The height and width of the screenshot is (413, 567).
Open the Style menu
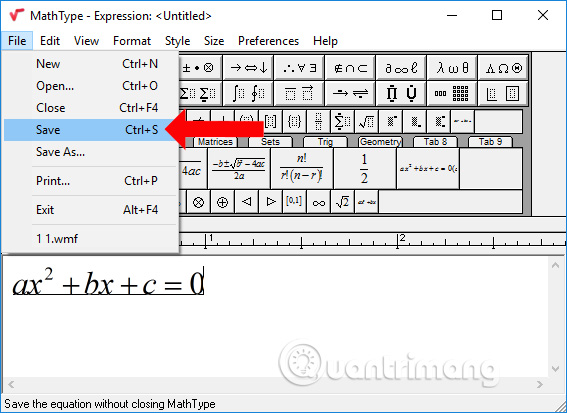click(178, 41)
